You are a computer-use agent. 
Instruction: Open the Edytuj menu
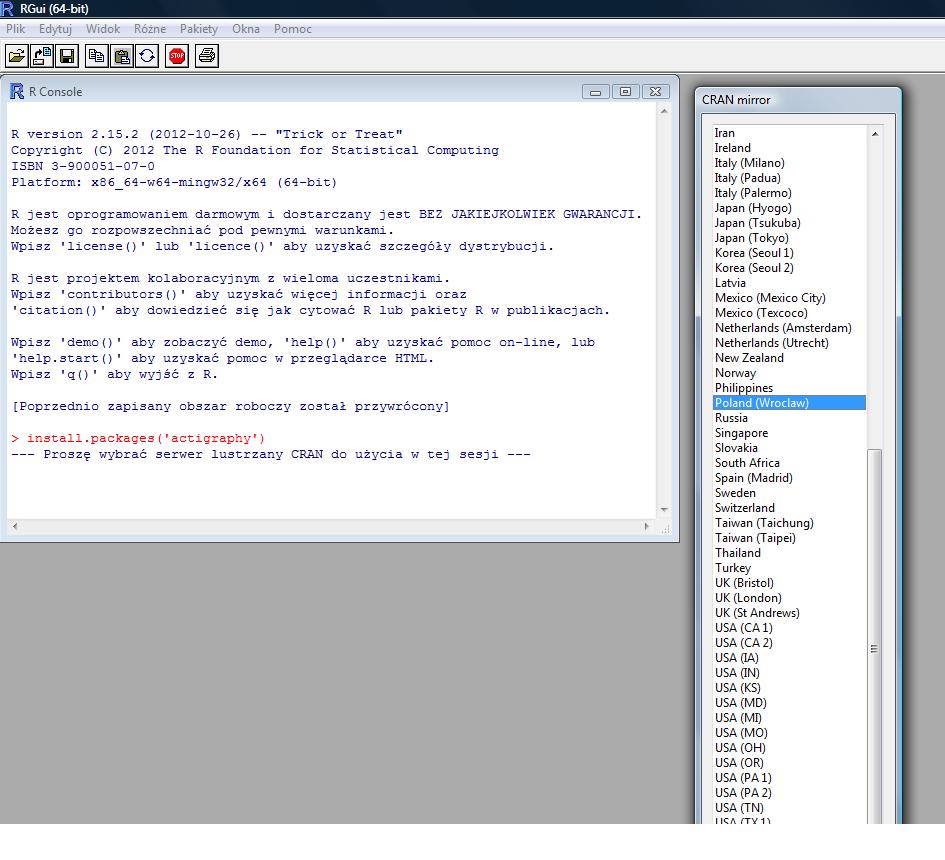point(55,29)
